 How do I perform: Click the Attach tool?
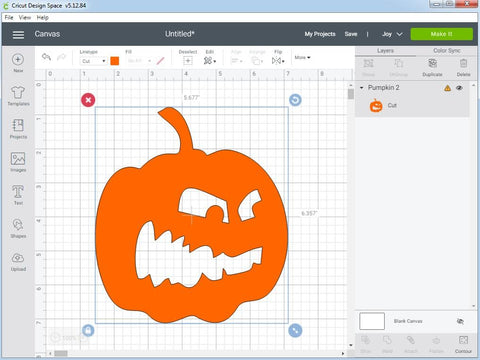411,344
